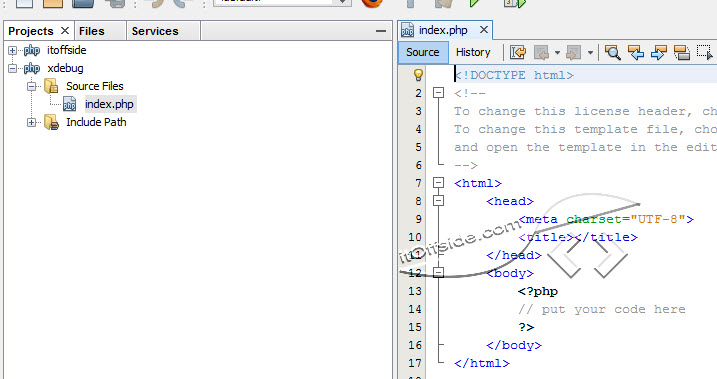Viewport: 717px width, 379px height.
Task: Open the Back history dropdown arrow
Action: 557,53
